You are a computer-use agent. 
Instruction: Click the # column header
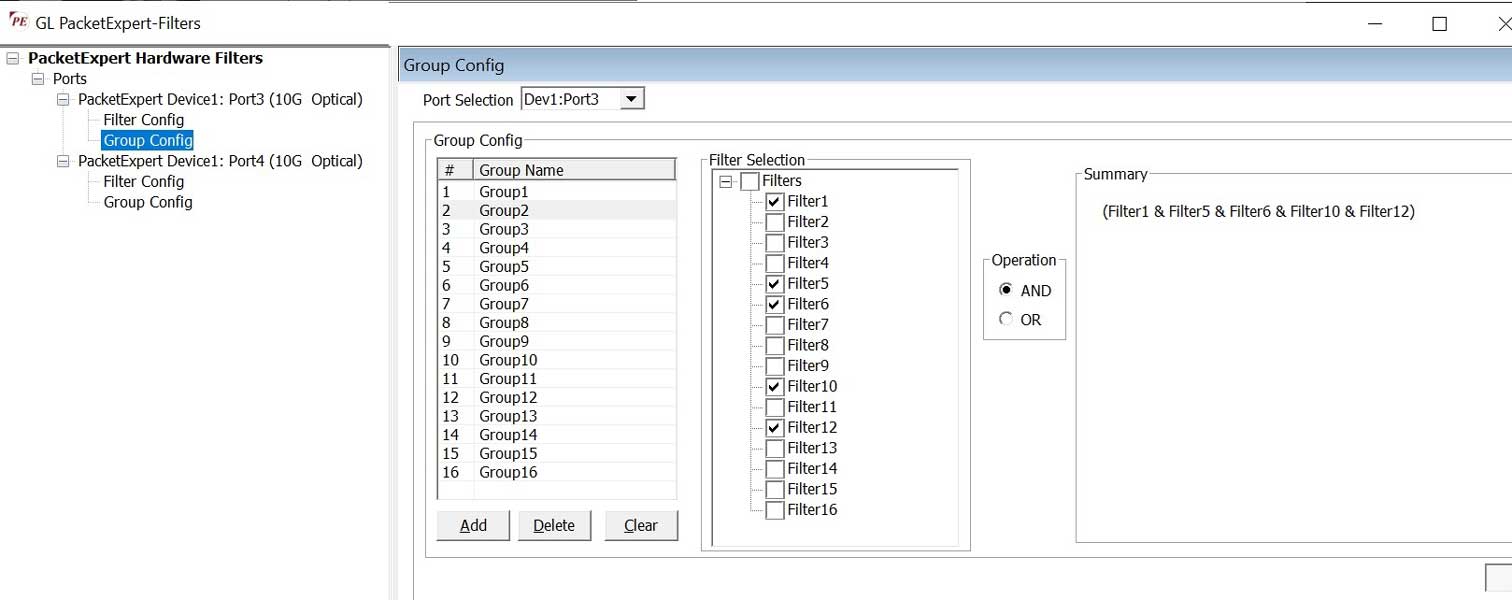tap(456, 170)
